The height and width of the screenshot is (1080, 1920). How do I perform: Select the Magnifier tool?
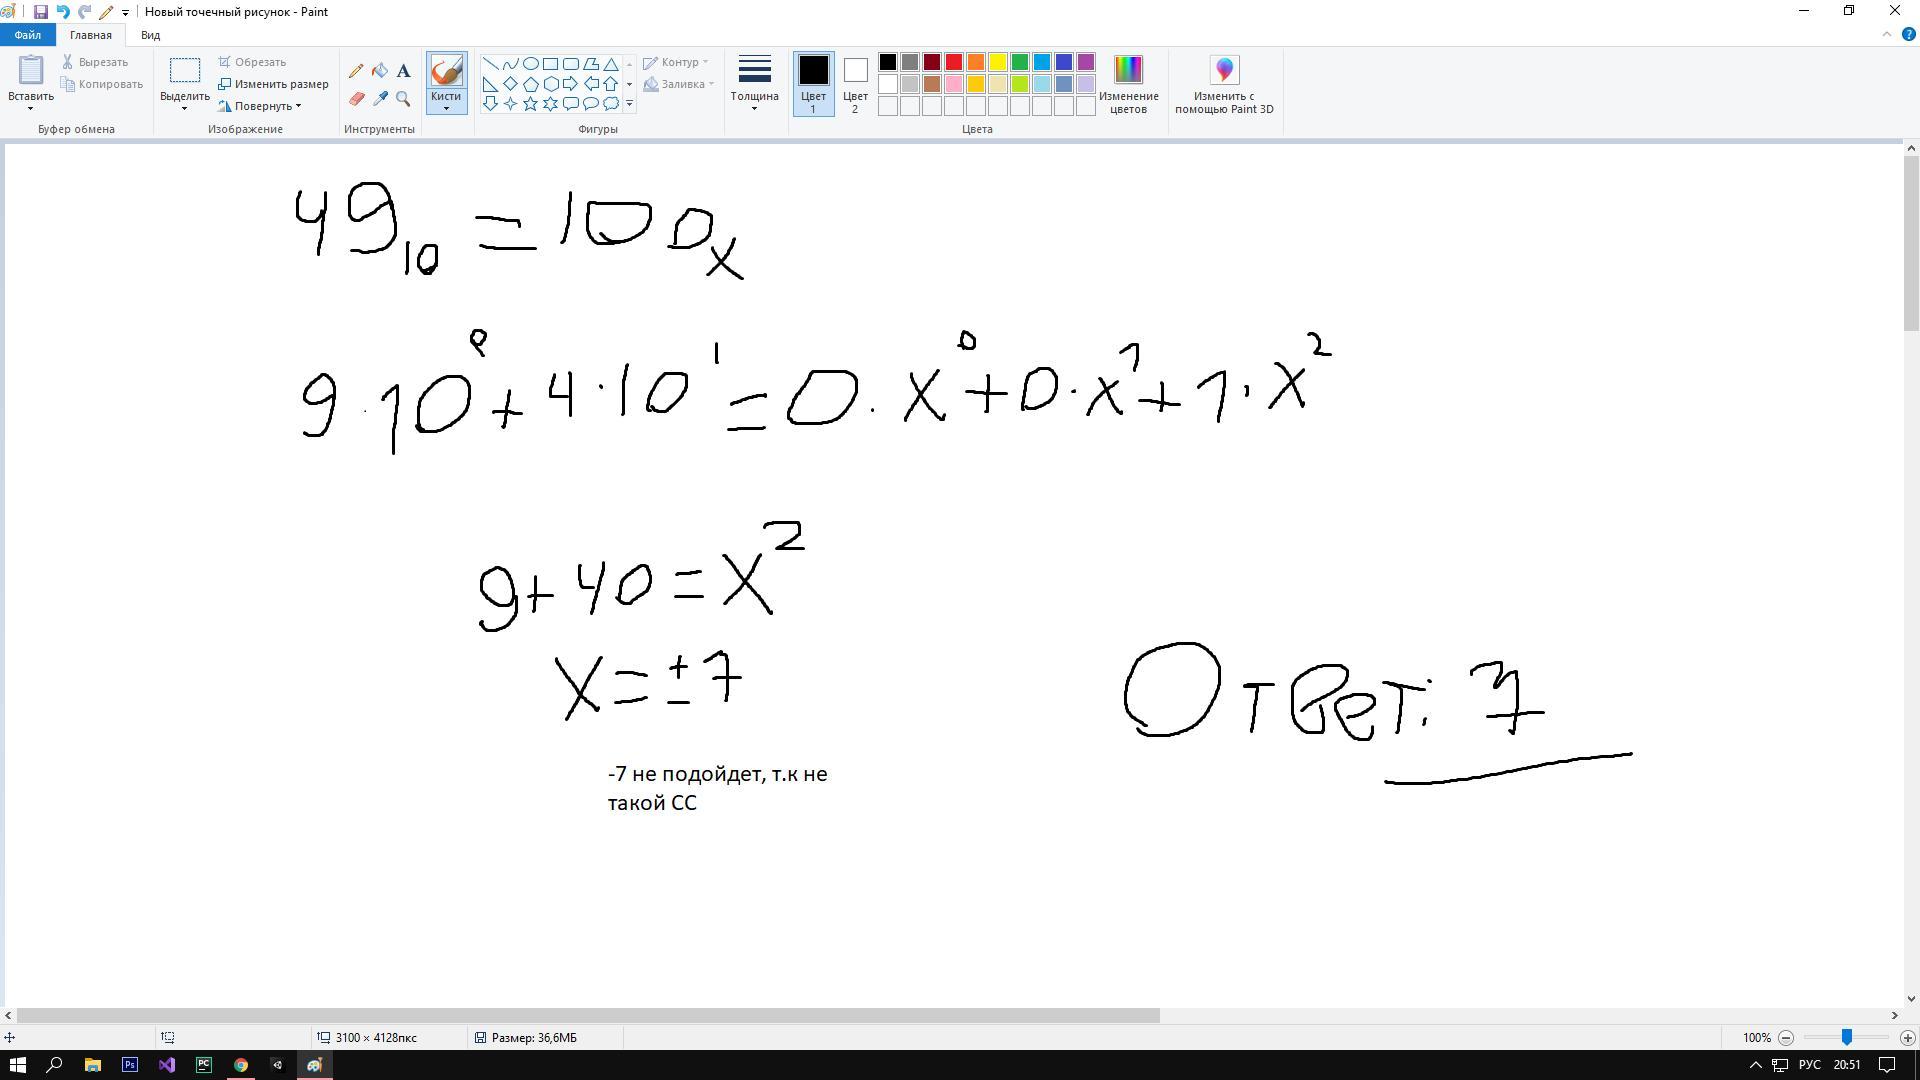(403, 99)
